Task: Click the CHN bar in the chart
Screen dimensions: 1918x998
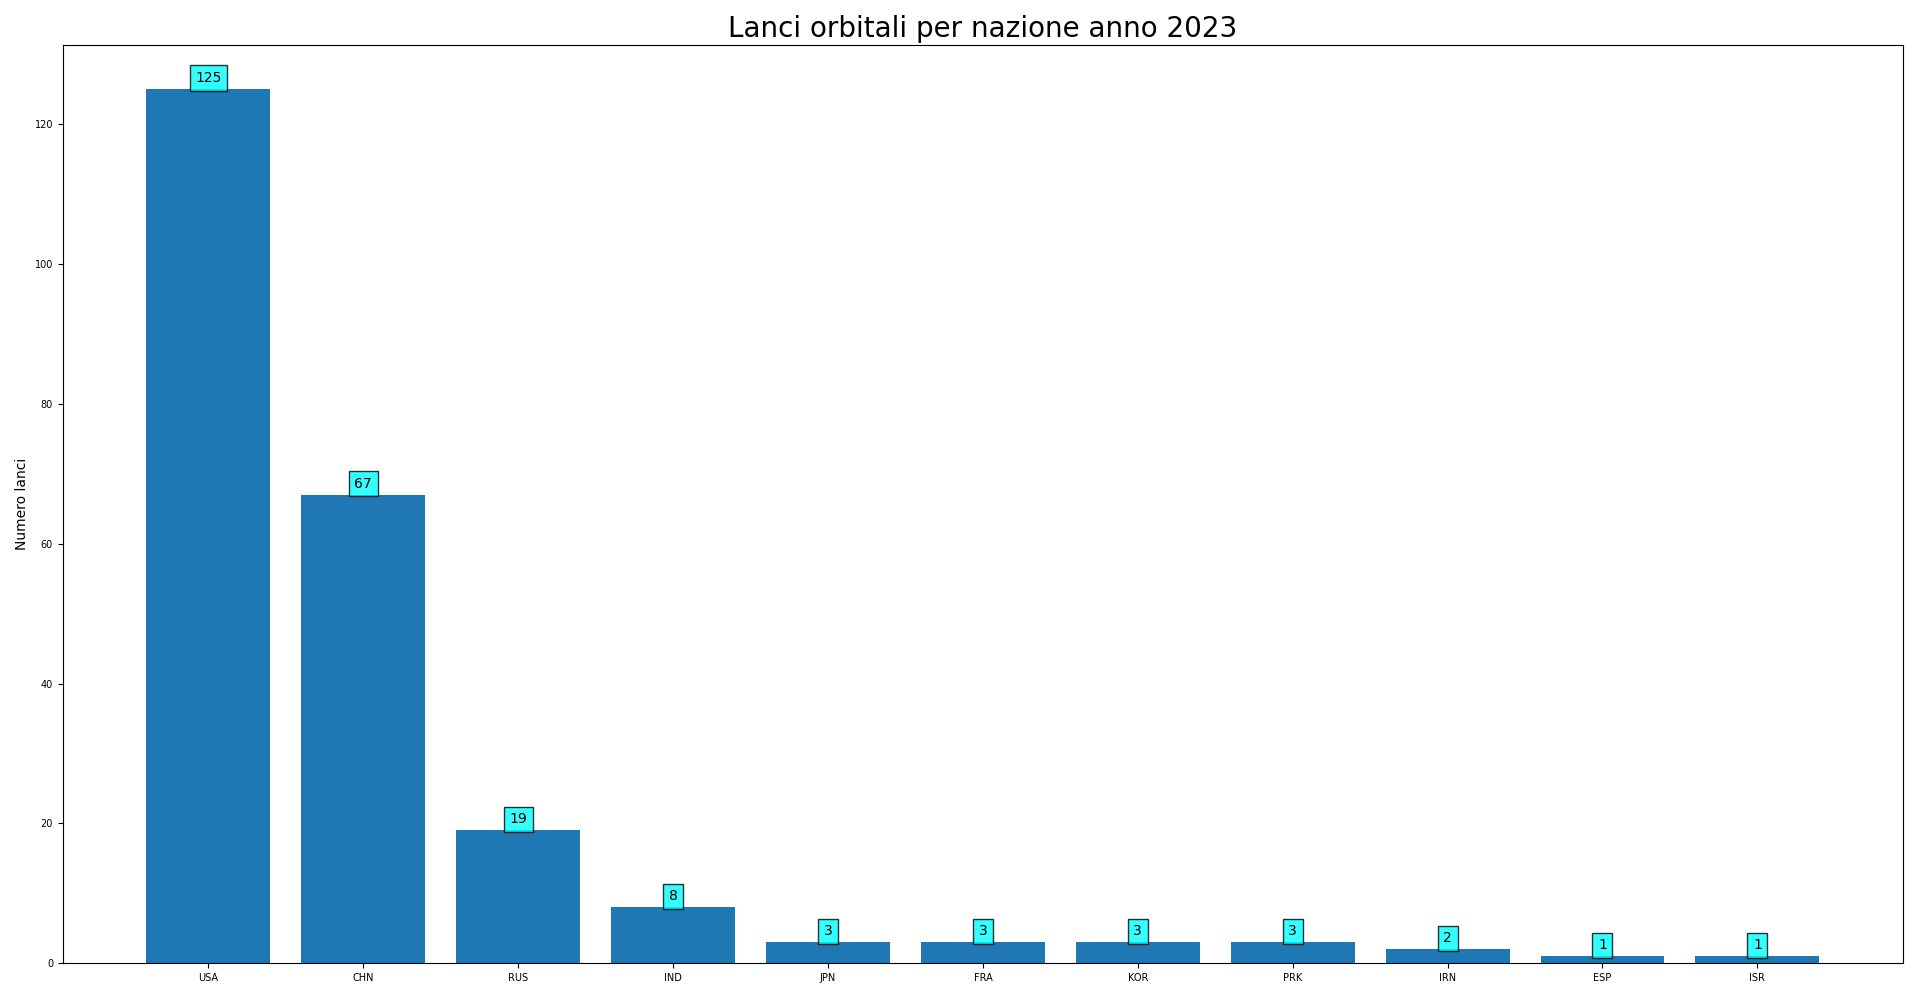Action: coord(363,728)
